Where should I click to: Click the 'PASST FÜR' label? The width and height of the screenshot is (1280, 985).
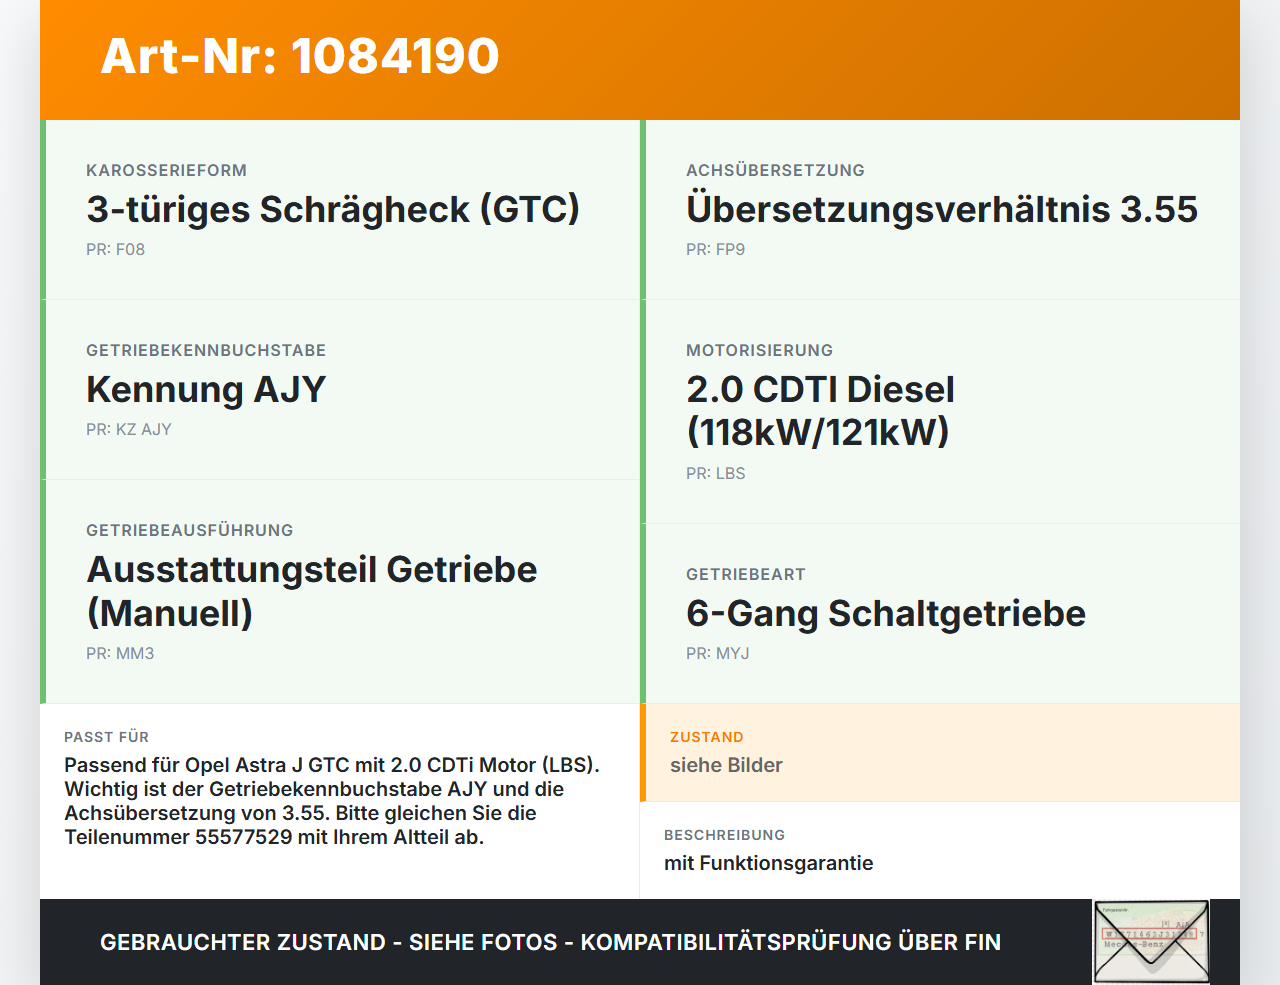pyautogui.click(x=106, y=737)
